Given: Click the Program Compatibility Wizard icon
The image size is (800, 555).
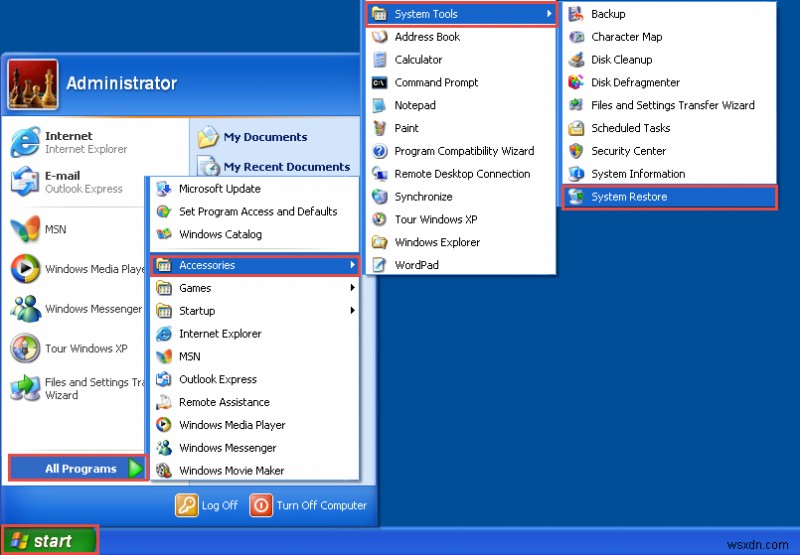Looking at the screenshot, I should click(x=379, y=151).
